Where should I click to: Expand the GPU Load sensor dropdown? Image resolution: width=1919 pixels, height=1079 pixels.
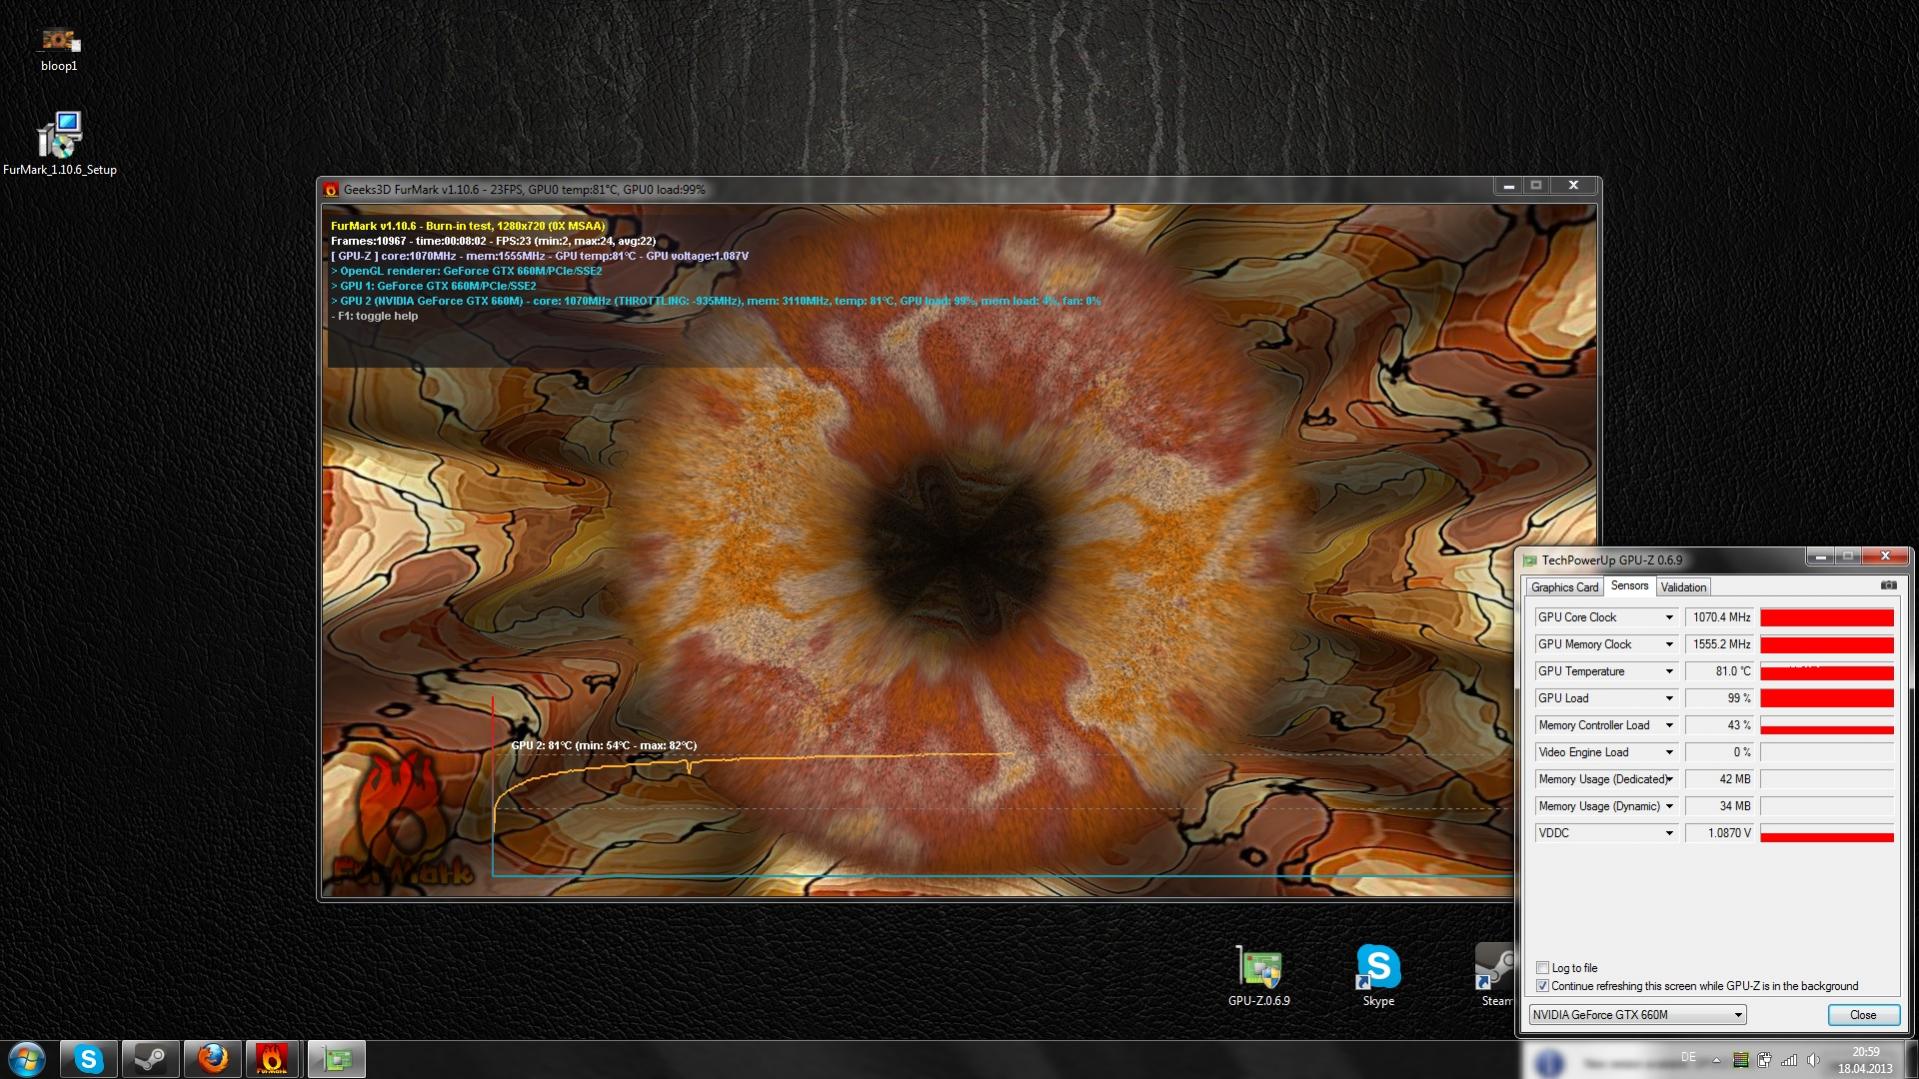coord(1669,699)
